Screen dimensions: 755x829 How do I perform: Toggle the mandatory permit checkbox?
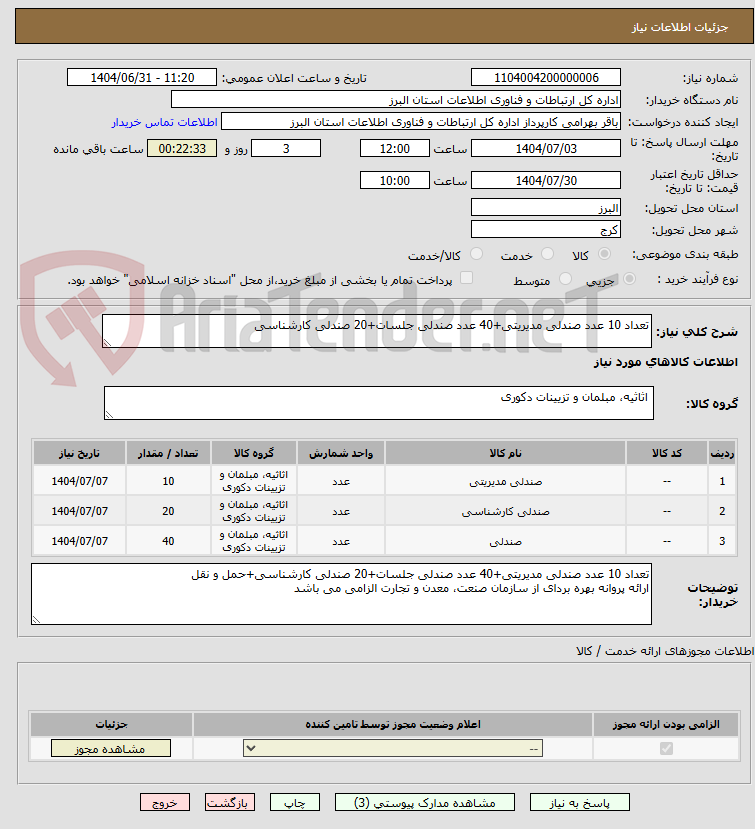(x=666, y=749)
